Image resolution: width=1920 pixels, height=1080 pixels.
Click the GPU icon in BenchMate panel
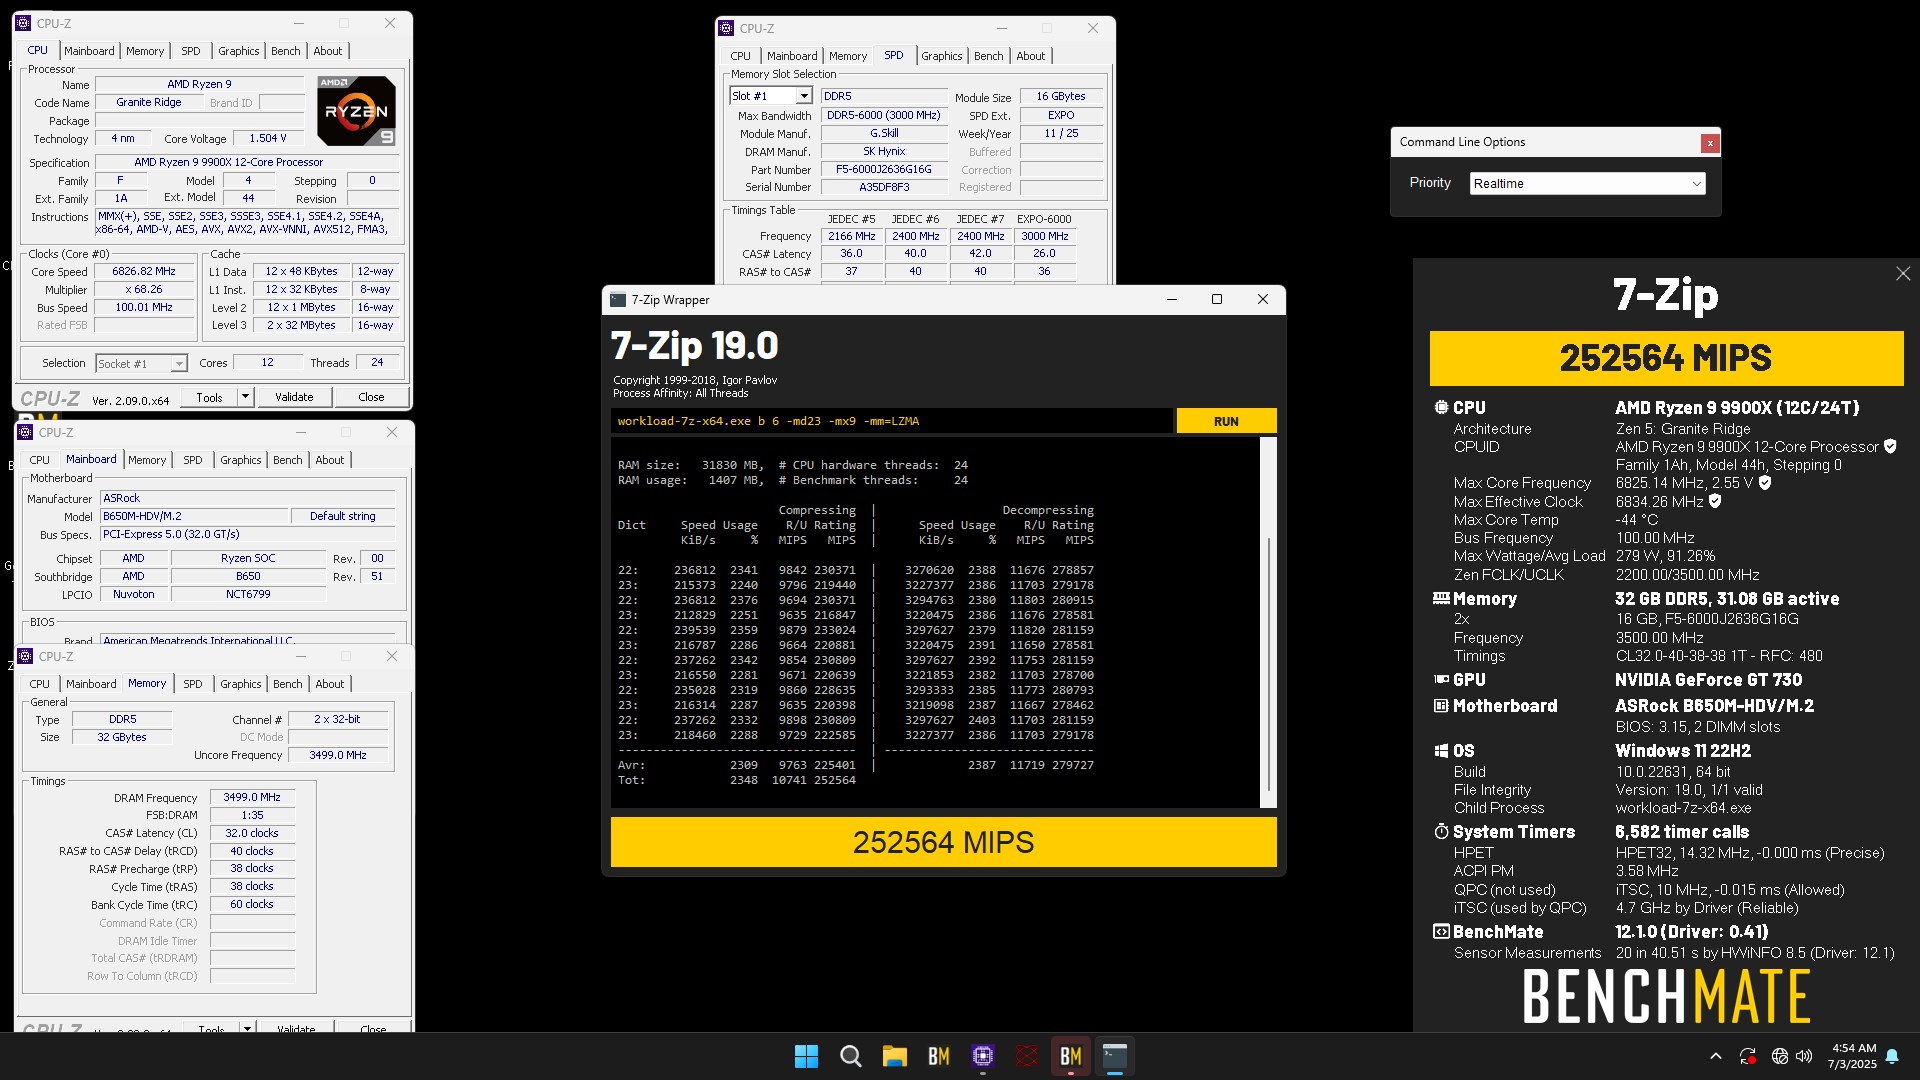1441,680
